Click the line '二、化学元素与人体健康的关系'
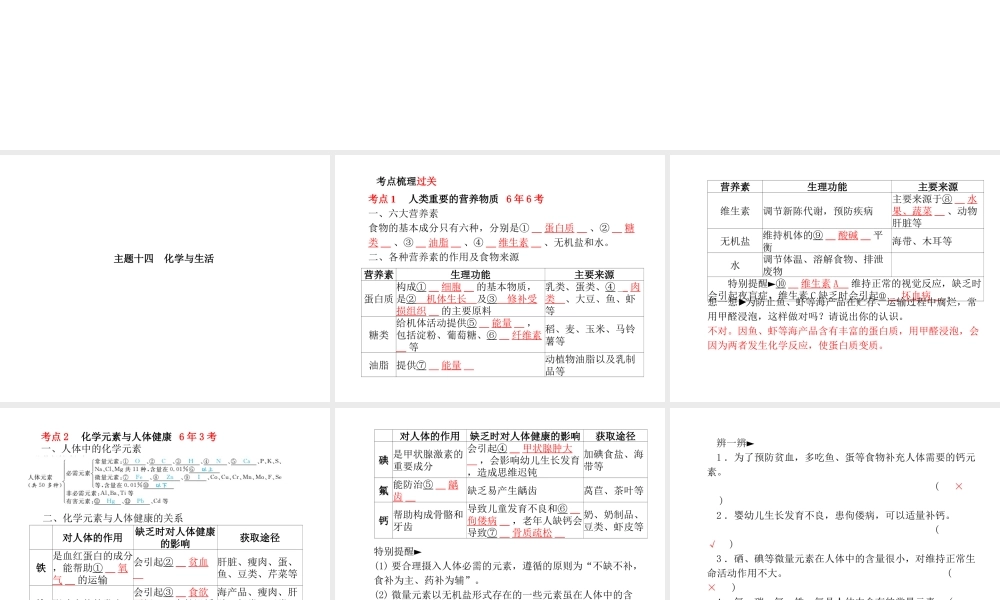Image resolution: width=1000 pixels, height=600 pixels. pos(113,518)
